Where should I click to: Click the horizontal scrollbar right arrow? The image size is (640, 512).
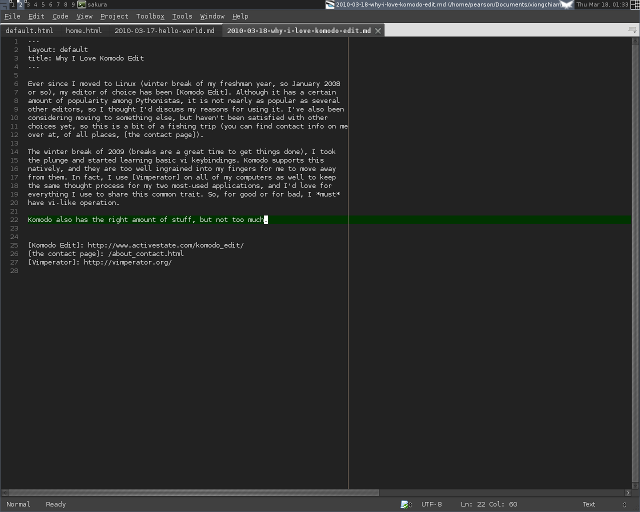point(628,493)
